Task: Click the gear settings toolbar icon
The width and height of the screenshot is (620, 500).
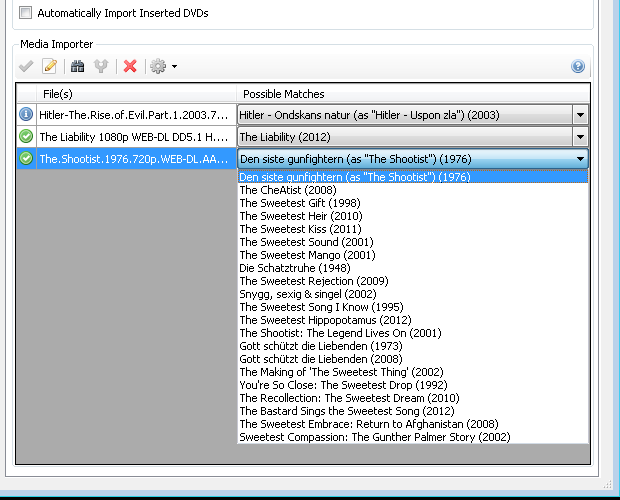Action: coord(159,66)
